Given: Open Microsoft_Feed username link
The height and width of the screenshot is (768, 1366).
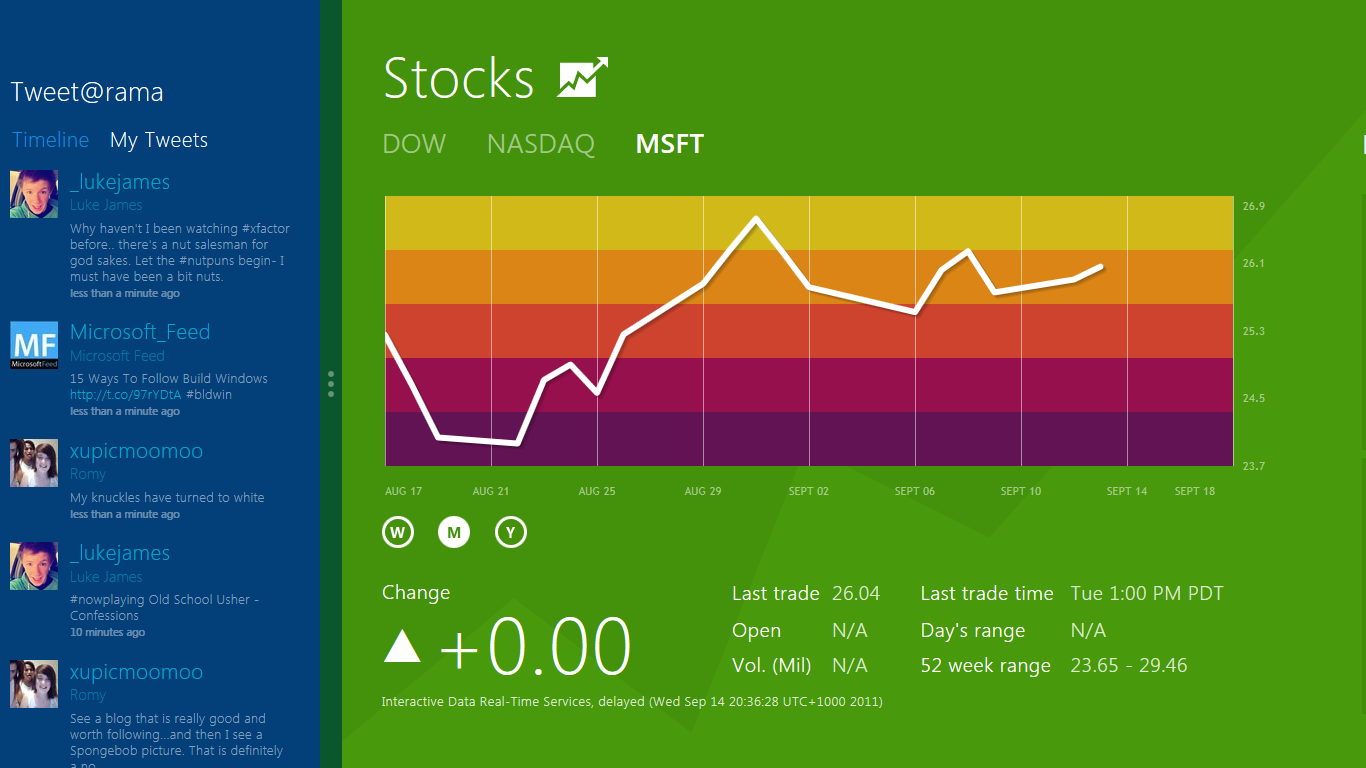Looking at the screenshot, I should (140, 332).
